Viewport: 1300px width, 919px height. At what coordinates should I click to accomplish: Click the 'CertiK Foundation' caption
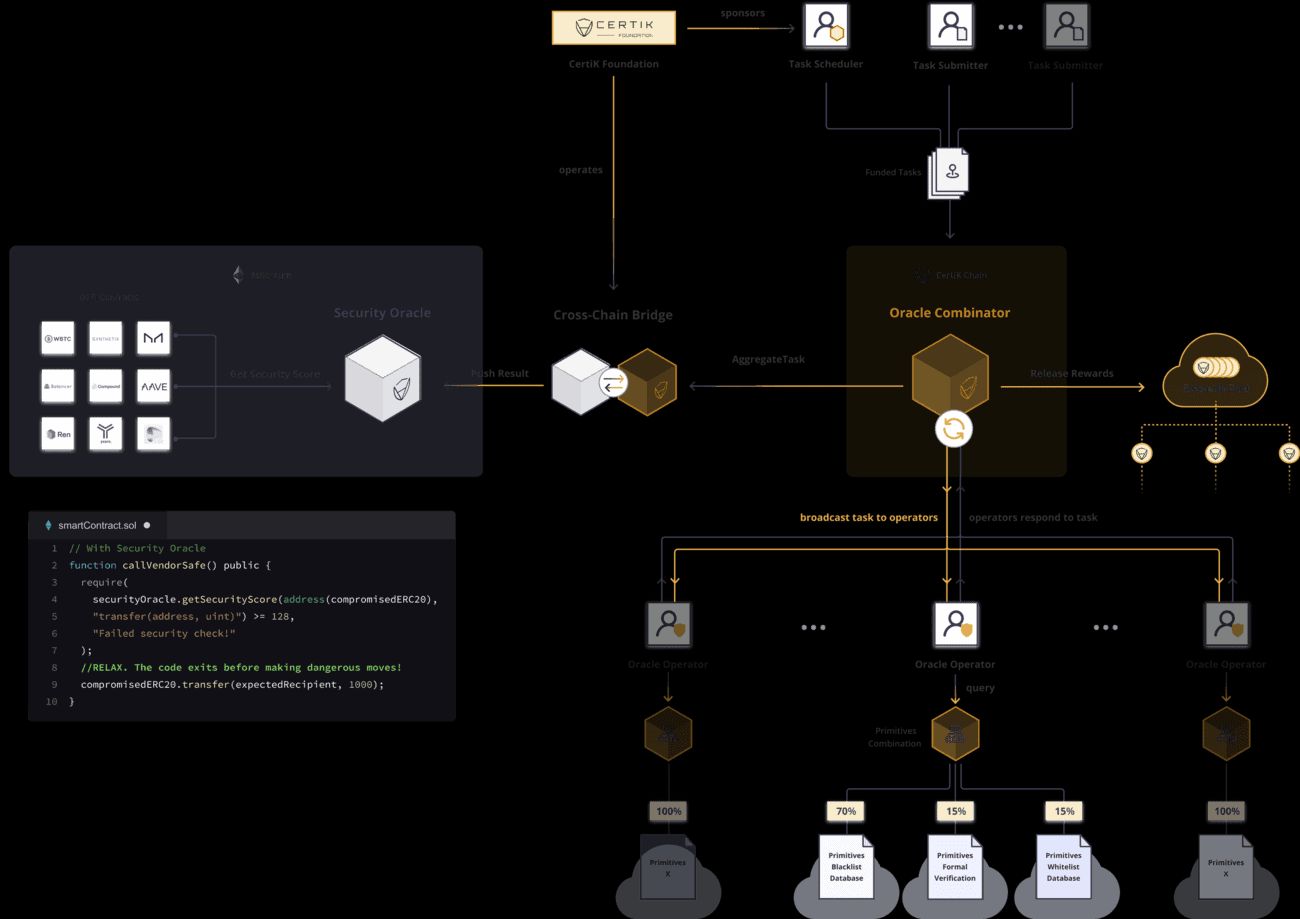coord(614,64)
